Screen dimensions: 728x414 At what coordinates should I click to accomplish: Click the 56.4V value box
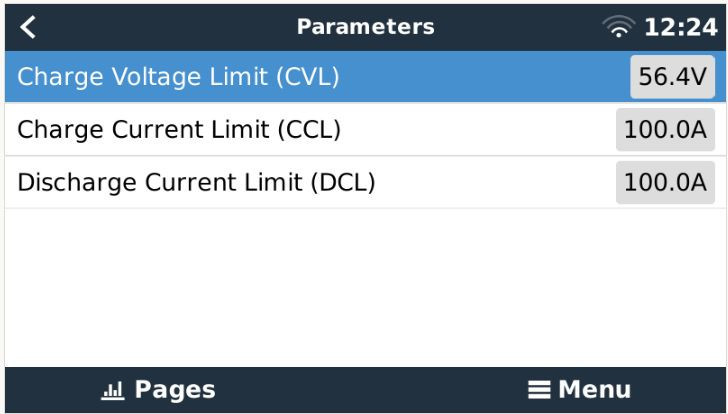coord(672,77)
